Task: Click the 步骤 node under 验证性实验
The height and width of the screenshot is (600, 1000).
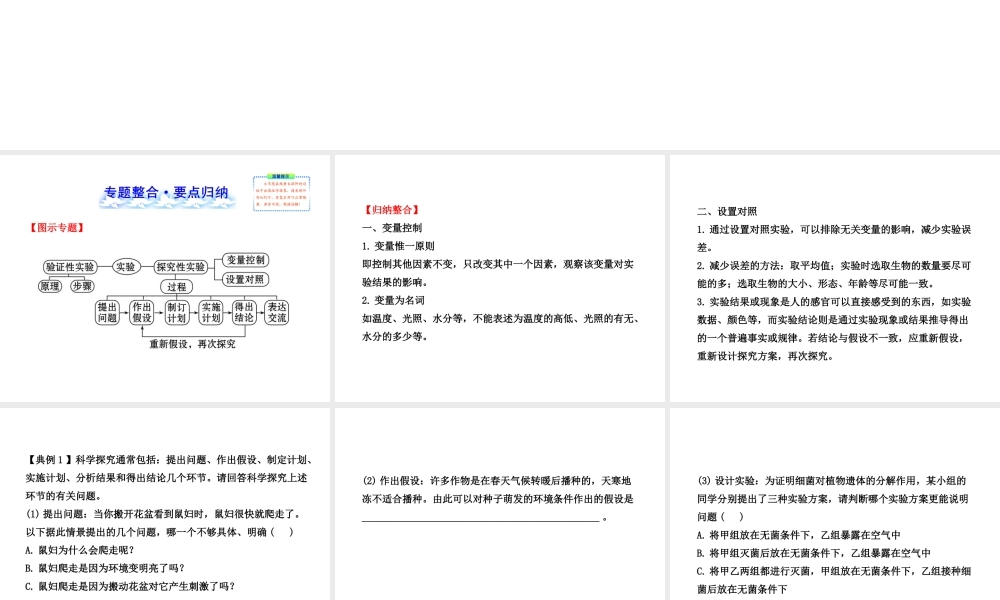Action: point(82,286)
